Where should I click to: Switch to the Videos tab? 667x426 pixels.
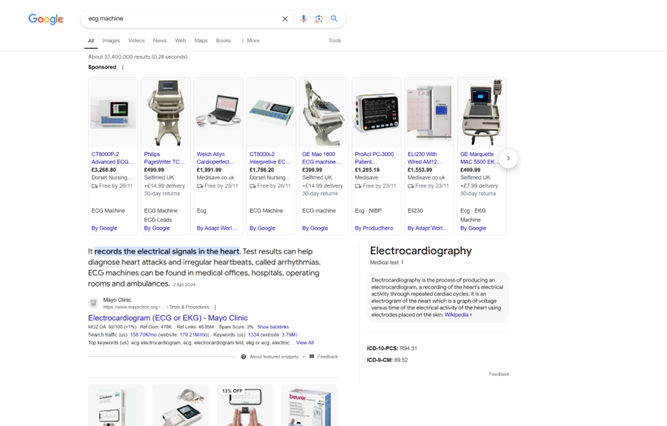coord(136,41)
